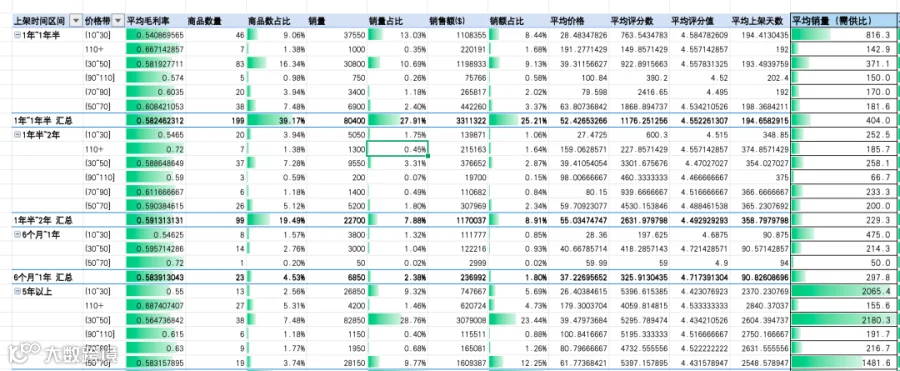Select the average price cell 100.84
Image resolution: width=900 pixels, height=371 pixels.
579,78
